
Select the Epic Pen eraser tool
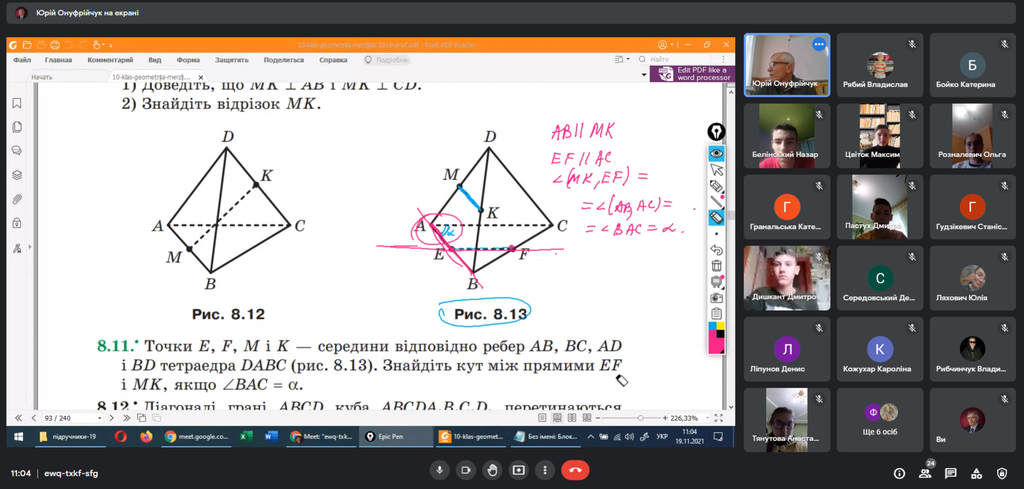coord(716,217)
